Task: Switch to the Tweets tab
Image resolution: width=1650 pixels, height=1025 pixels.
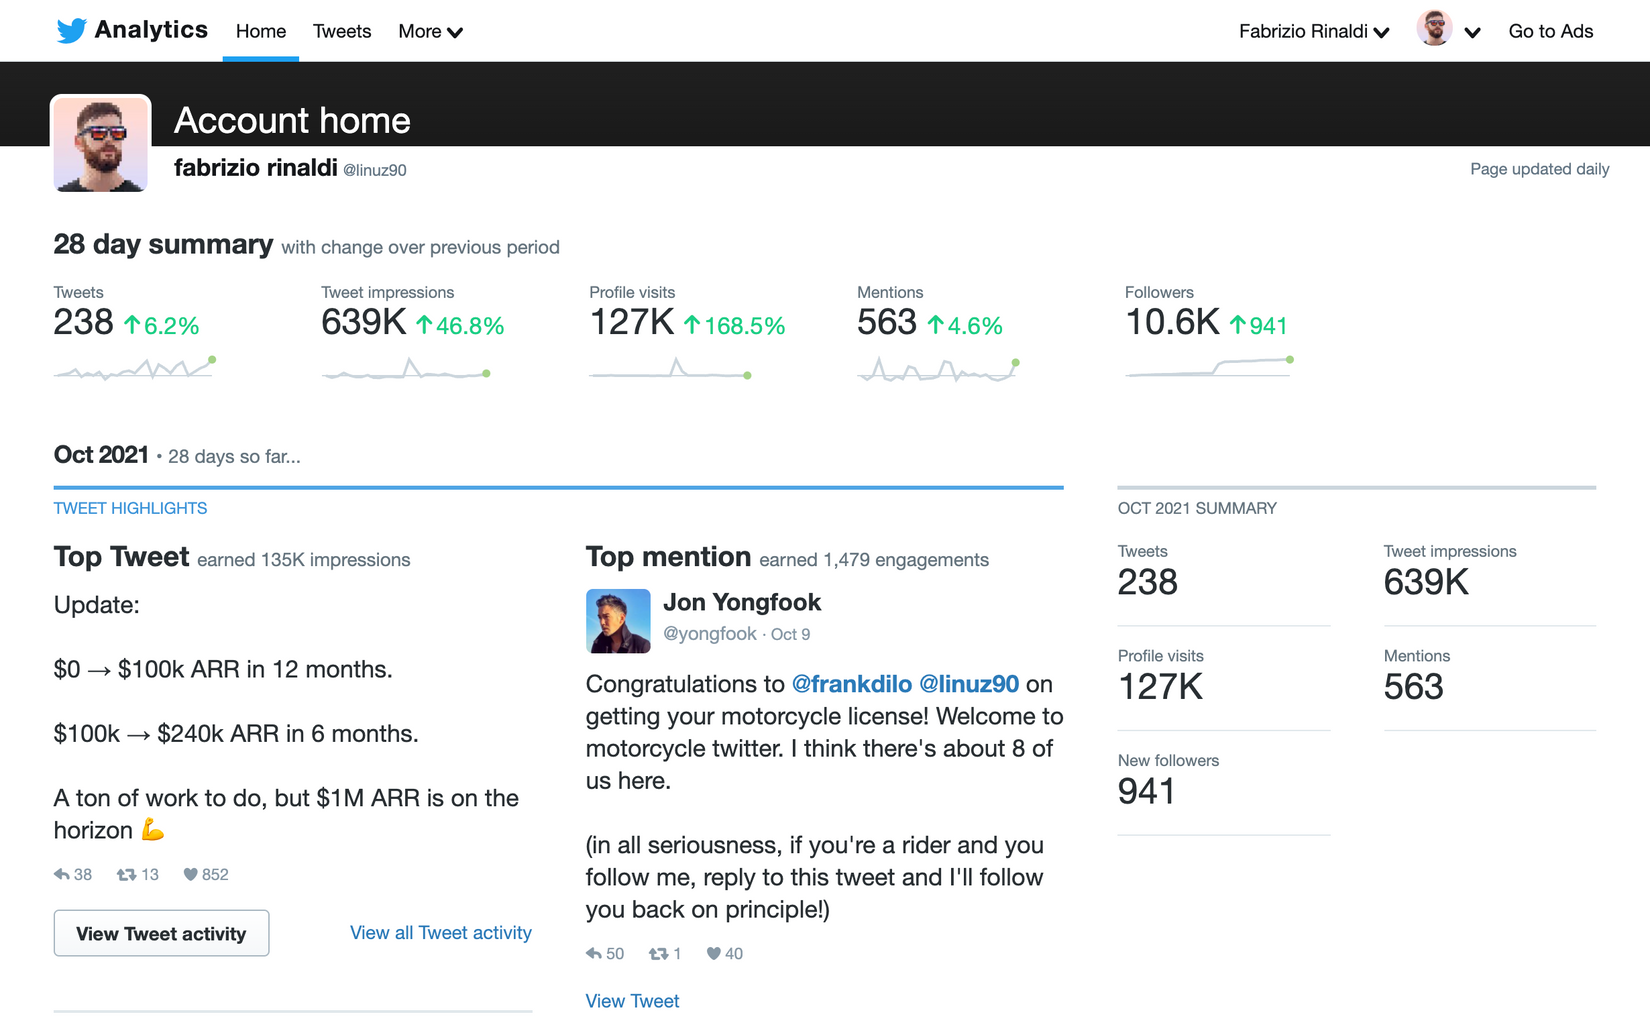Action: pyautogui.click(x=341, y=31)
